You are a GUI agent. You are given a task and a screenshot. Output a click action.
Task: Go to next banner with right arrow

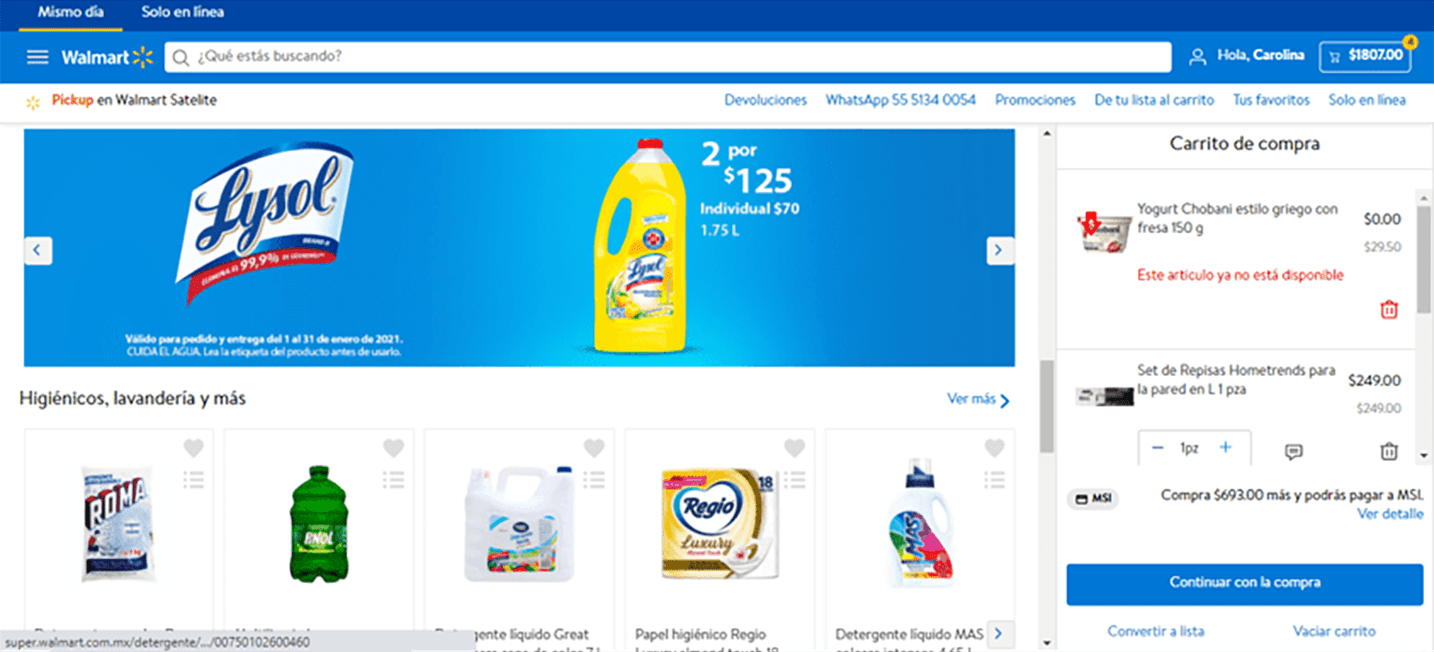[1000, 250]
